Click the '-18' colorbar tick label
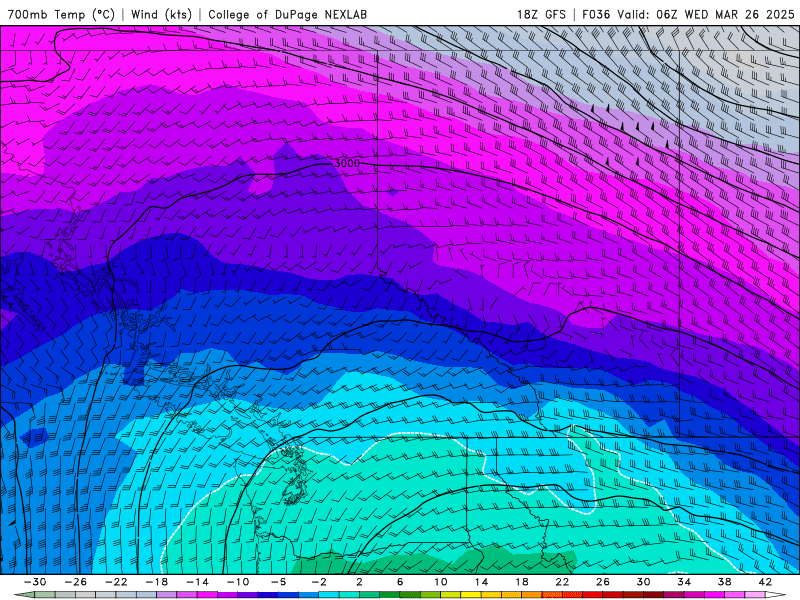The image size is (800, 600). [x=157, y=582]
